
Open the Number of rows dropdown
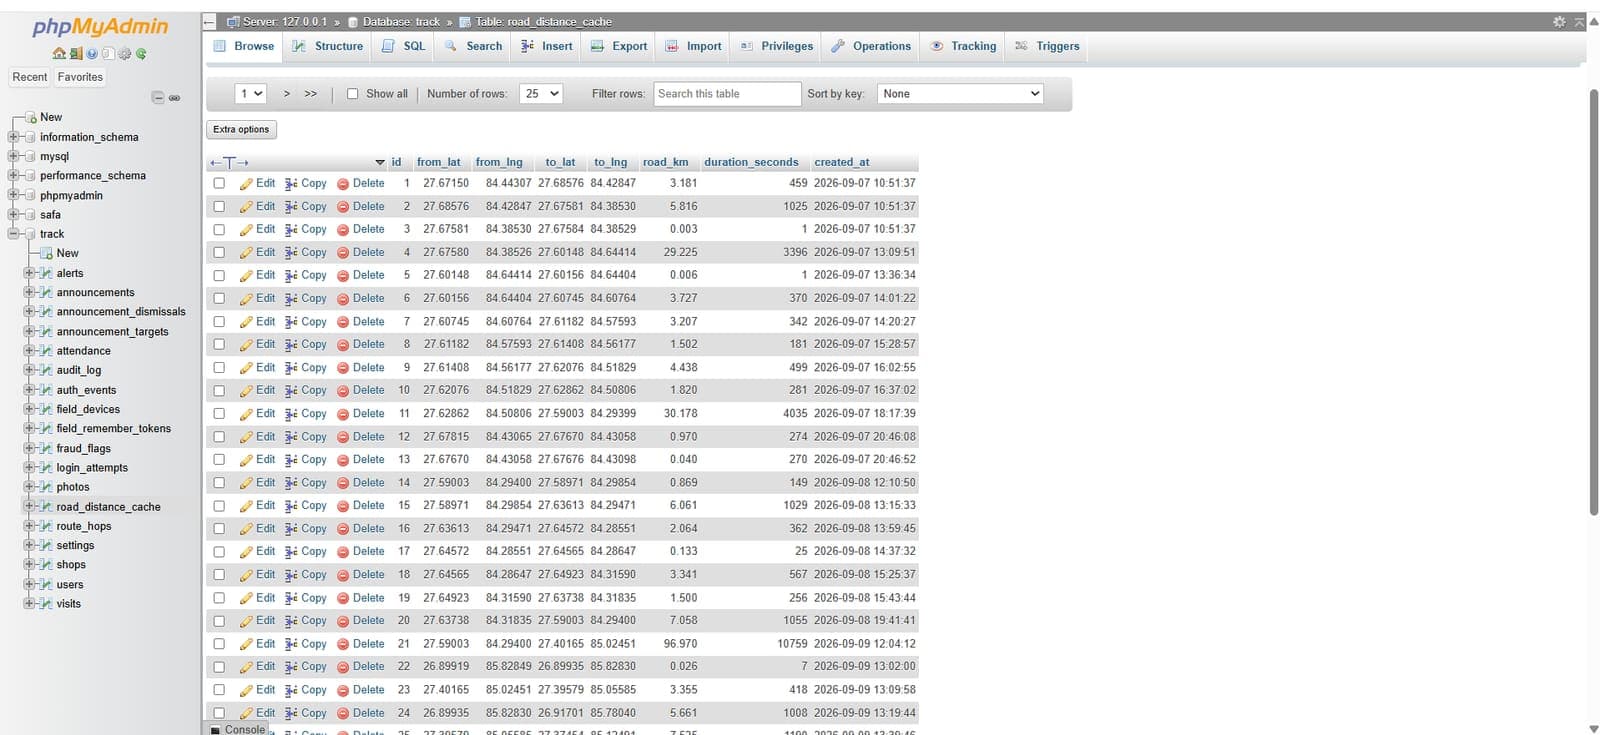(541, 94)
